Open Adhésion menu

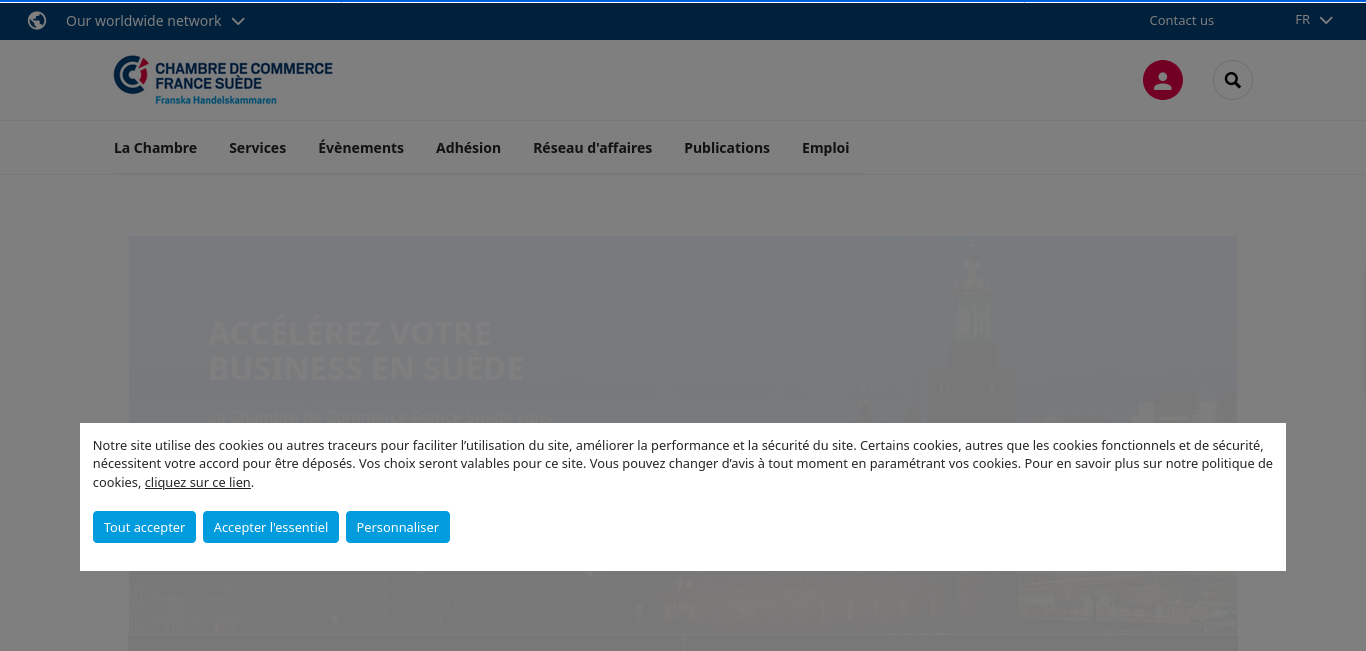[468, 148]
